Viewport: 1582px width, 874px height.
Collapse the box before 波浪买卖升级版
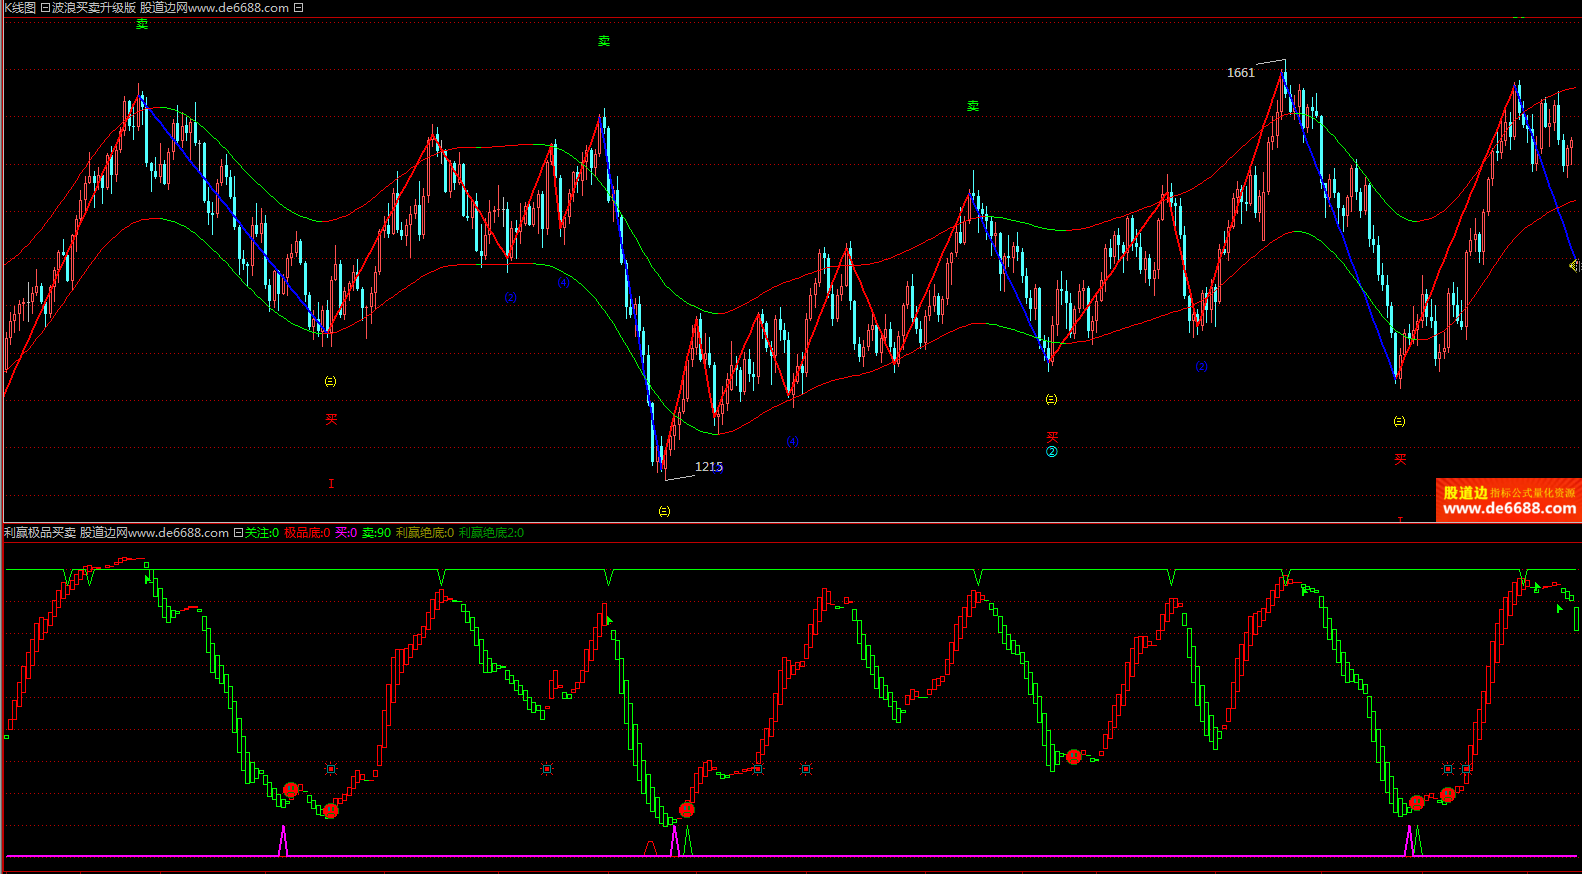45,8
